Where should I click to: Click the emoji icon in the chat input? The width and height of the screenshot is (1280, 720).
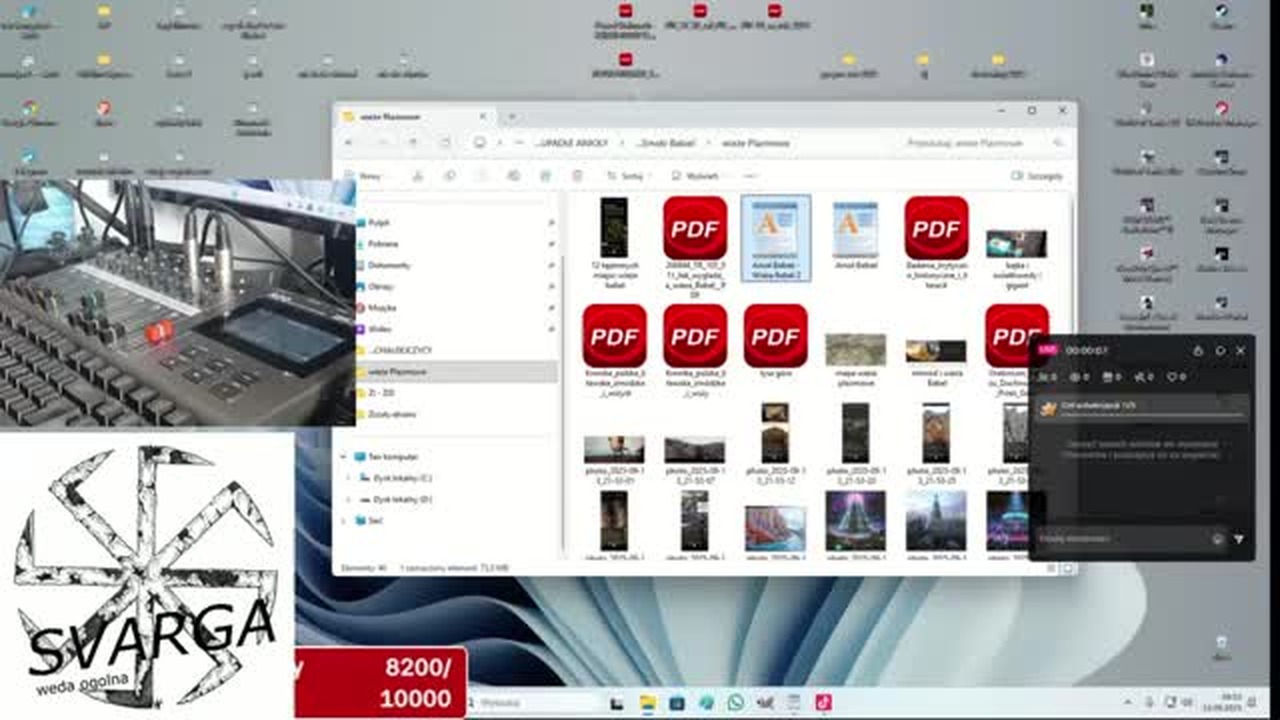click(x=1217, y=539)
